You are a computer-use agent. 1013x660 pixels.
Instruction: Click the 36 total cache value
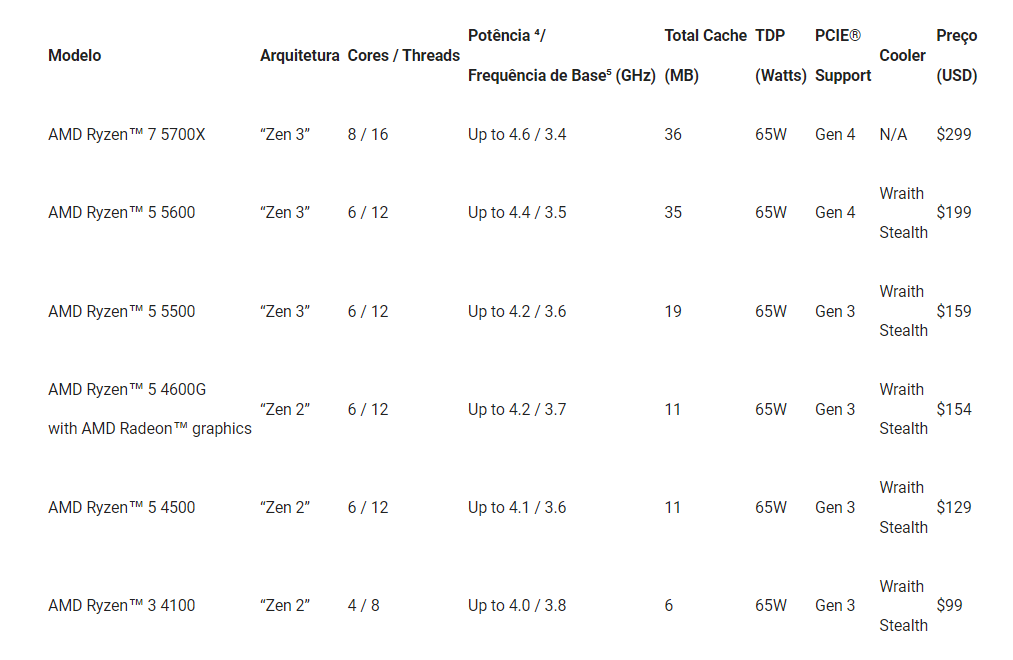[x=673, y=134]
